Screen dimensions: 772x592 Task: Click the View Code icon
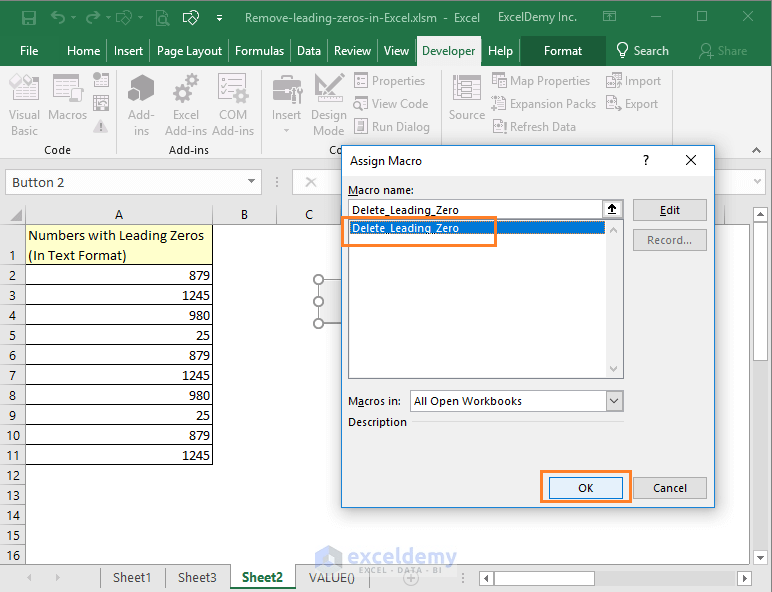pyautogui.click(x=360, y=104)
